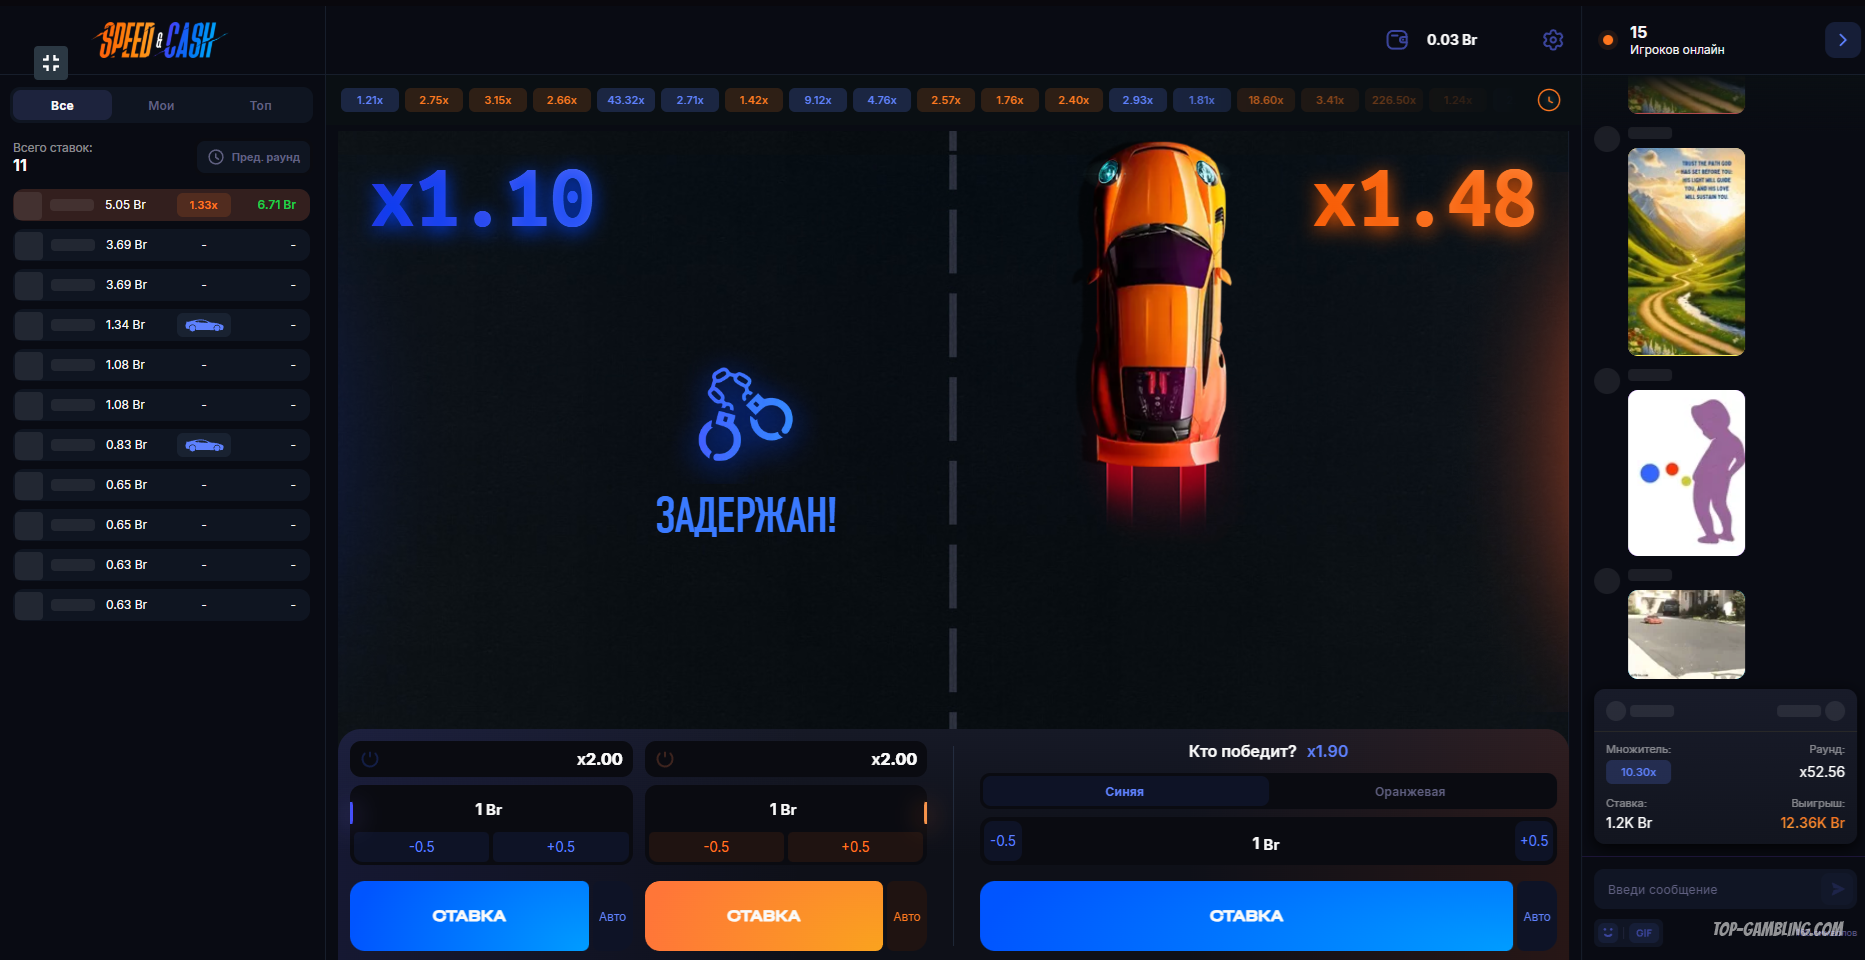
Task: Open the settings gear icon
Action: tap(1553, 40)
